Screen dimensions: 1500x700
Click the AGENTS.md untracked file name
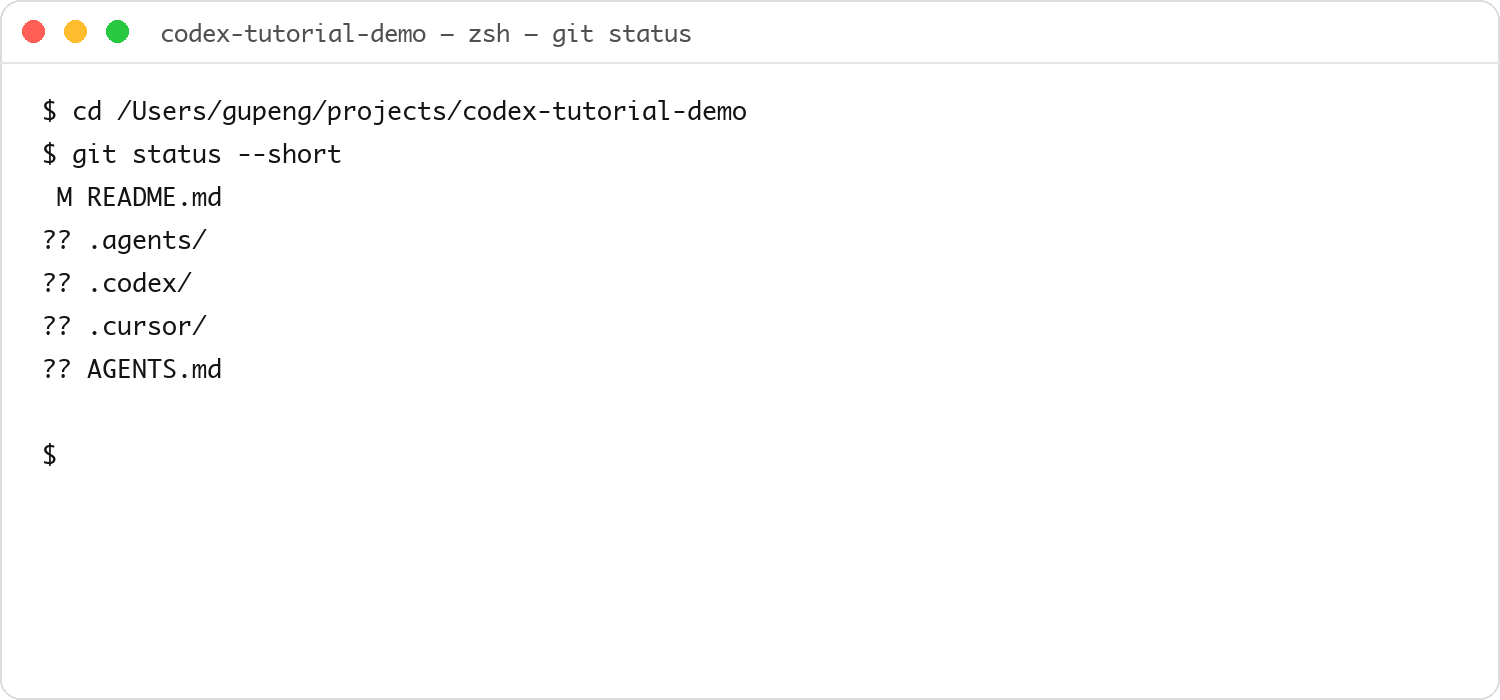pyautogui.click(x=154, y=369)
